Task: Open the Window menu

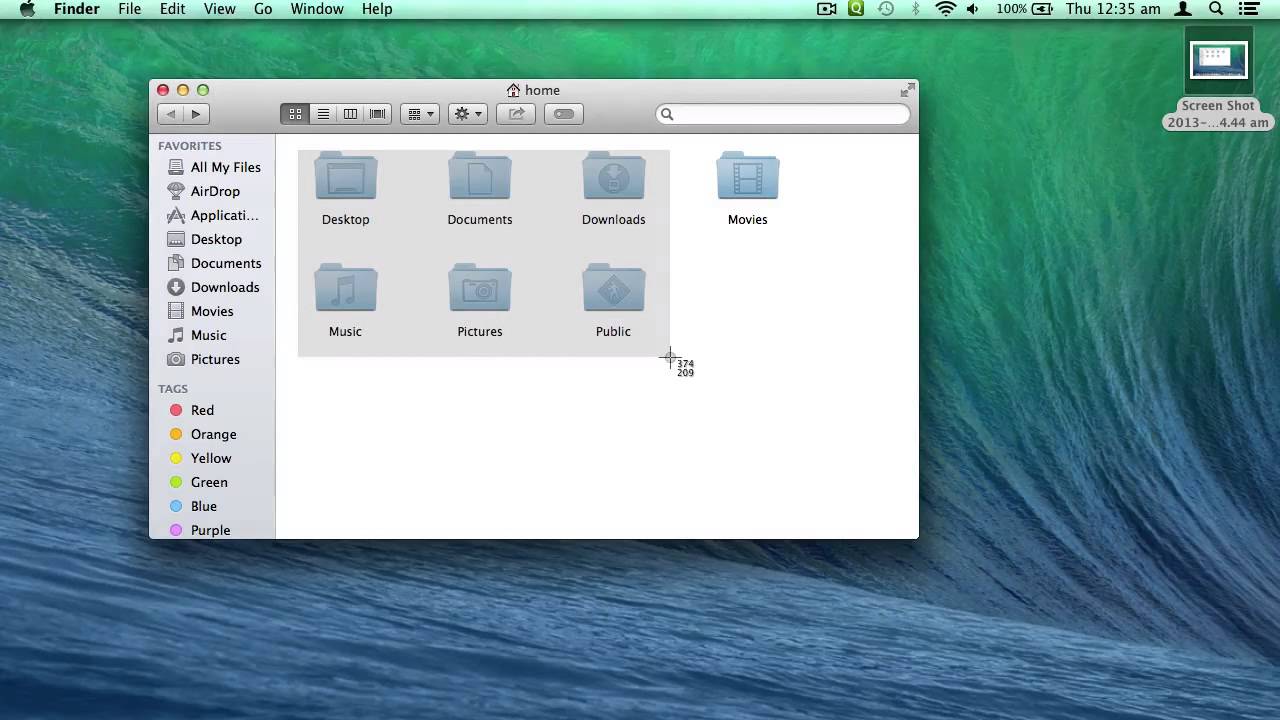Action: pyautogui.click(x=317, y=9)
